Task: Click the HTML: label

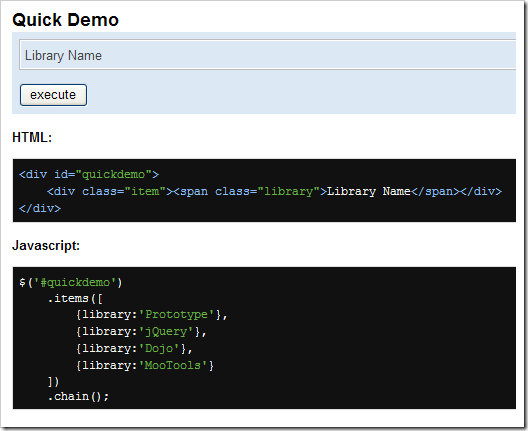Action: [x=32, y=137]
